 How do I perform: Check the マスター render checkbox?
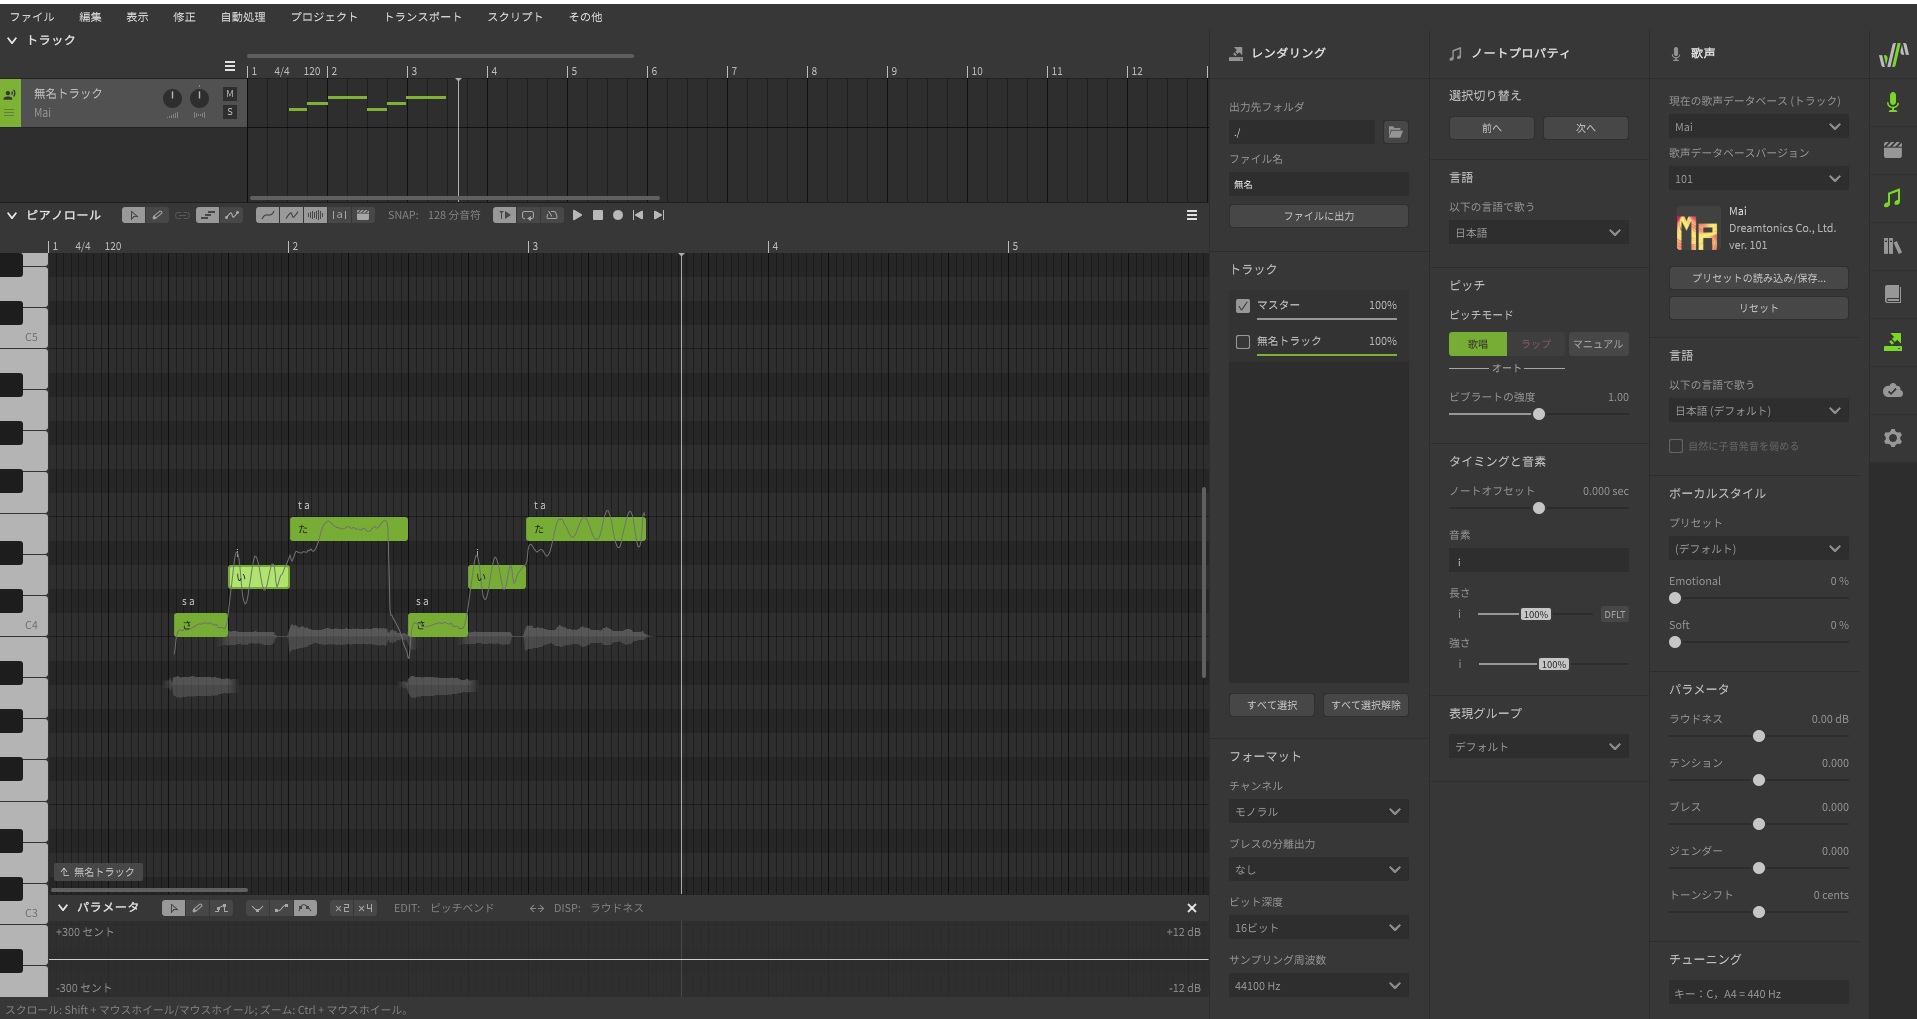pos(1243,306)
